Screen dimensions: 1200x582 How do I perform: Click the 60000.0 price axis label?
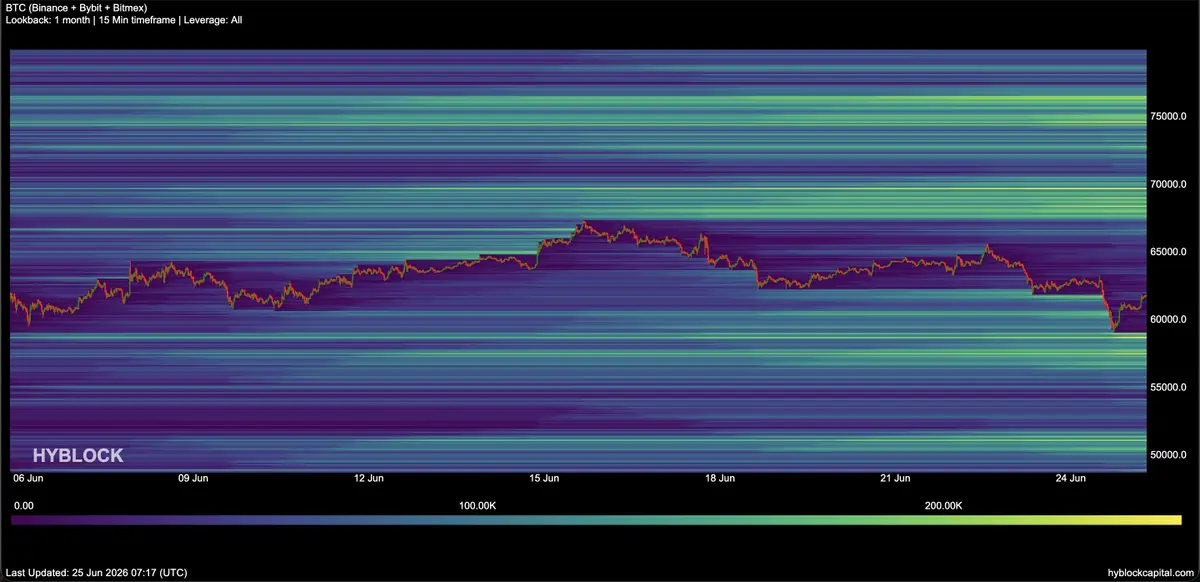1168,320
